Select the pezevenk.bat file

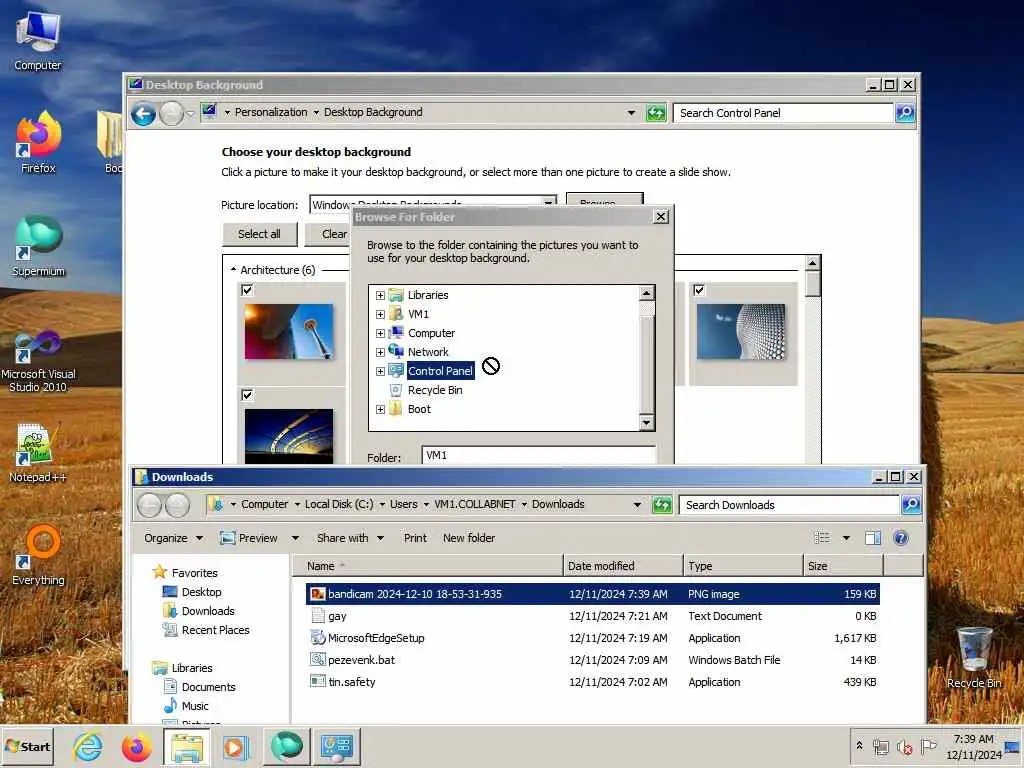593,660
